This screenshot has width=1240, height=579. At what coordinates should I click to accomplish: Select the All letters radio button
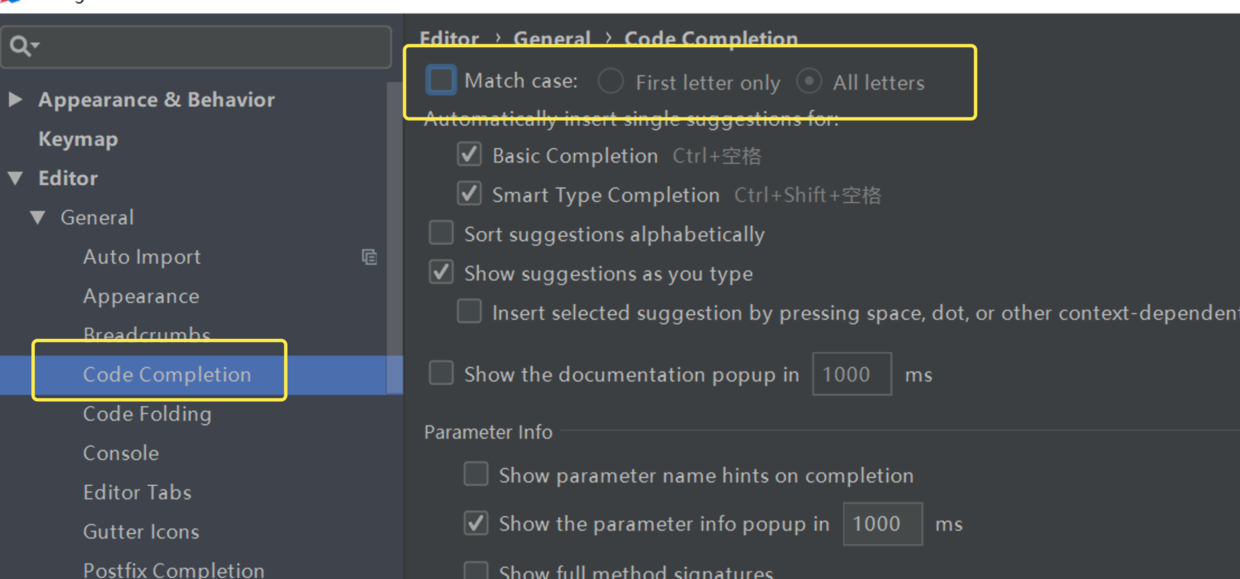click(x=809, y=81)
